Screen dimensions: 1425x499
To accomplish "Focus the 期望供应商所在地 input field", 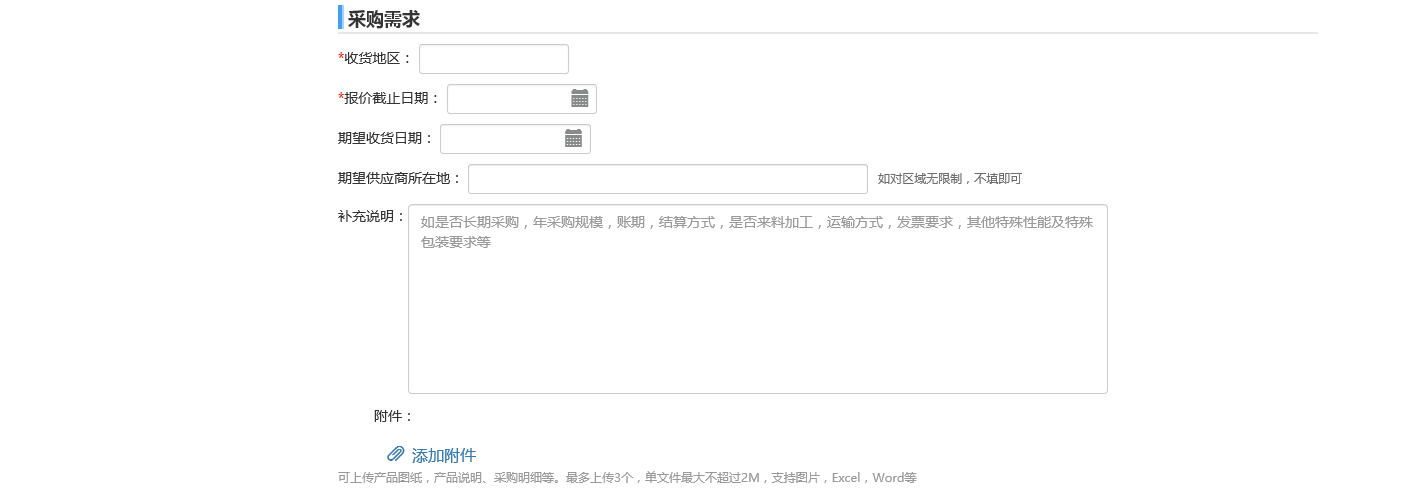I will [x=668, y=179].
